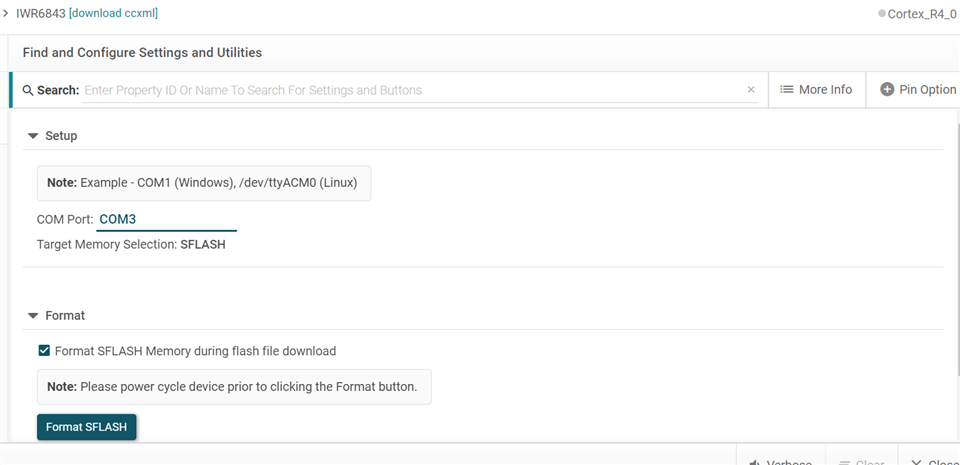Click the Pin Option button label
Image resolution: width=960 pixels, height=465 pixels.
pos(928,90)
